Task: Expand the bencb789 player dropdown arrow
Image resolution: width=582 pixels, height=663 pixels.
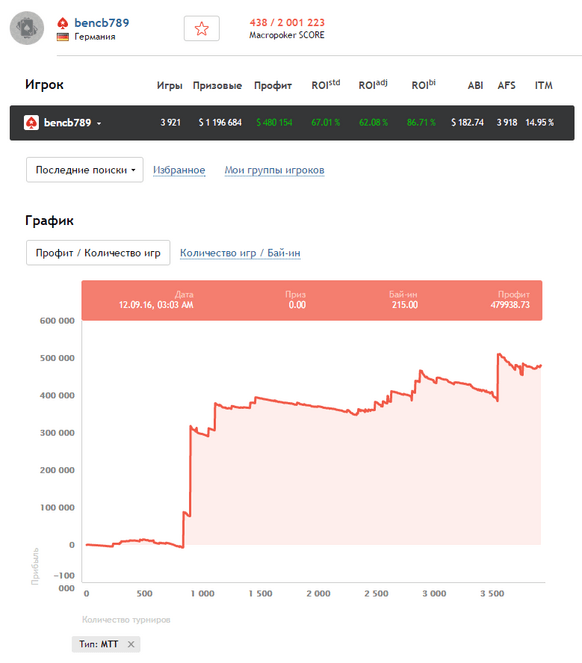Action: click(99, 123)
